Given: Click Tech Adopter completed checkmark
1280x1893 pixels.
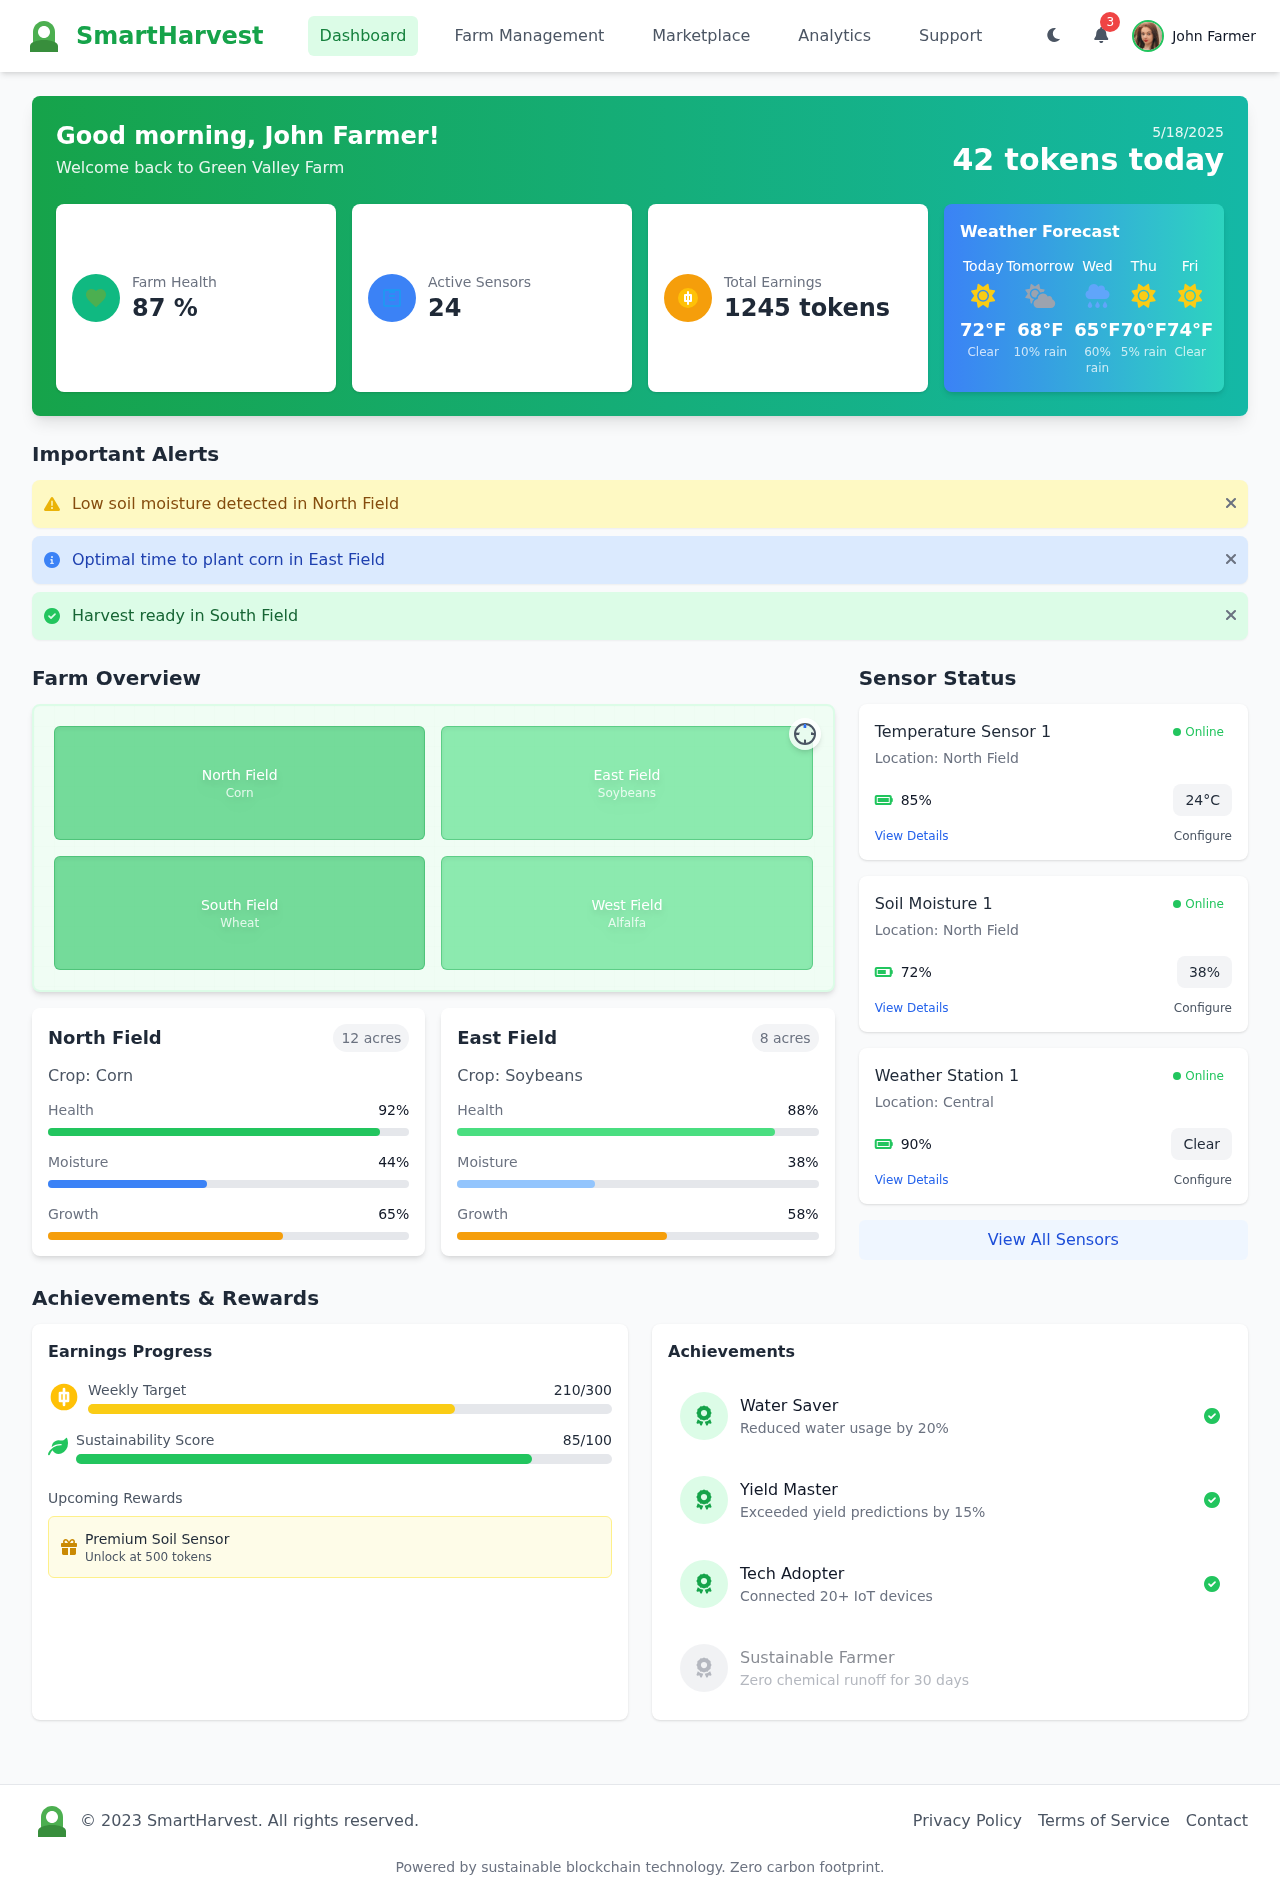Looking at the screenshot, I should coord(1212,1584).
